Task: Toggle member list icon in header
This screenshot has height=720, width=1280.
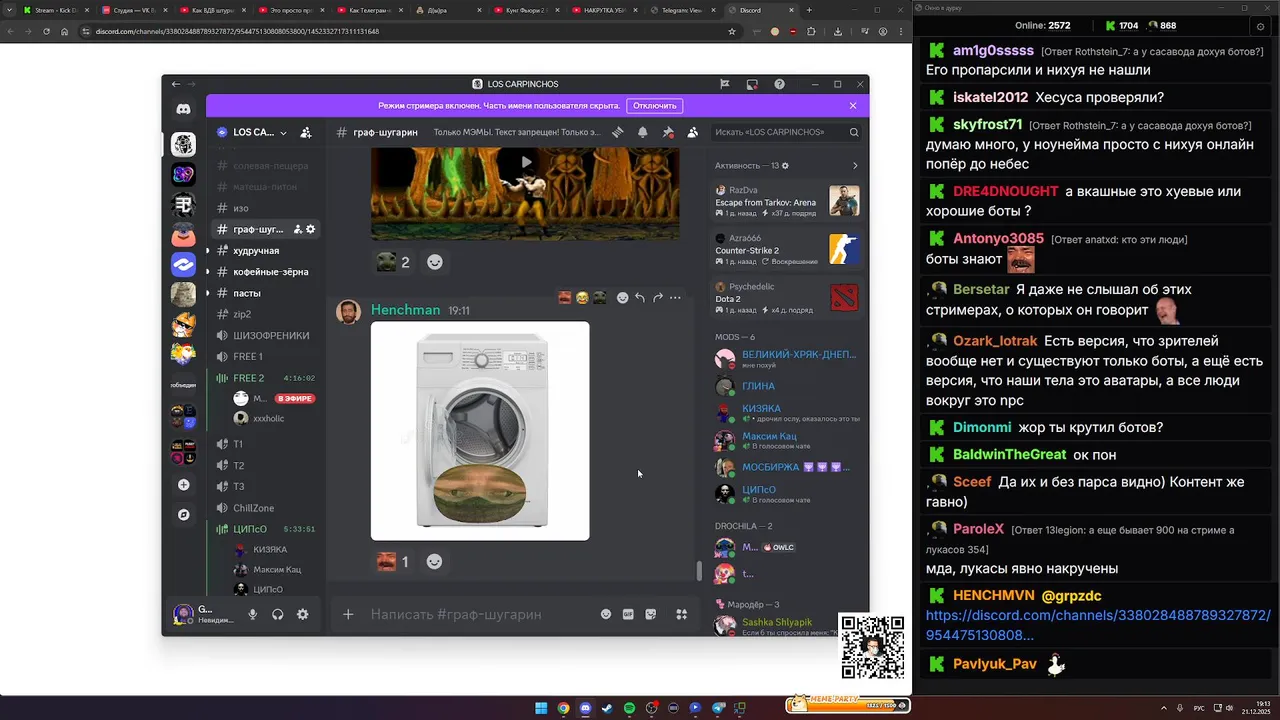Action: pyautogui.click(x=693, y=132)
